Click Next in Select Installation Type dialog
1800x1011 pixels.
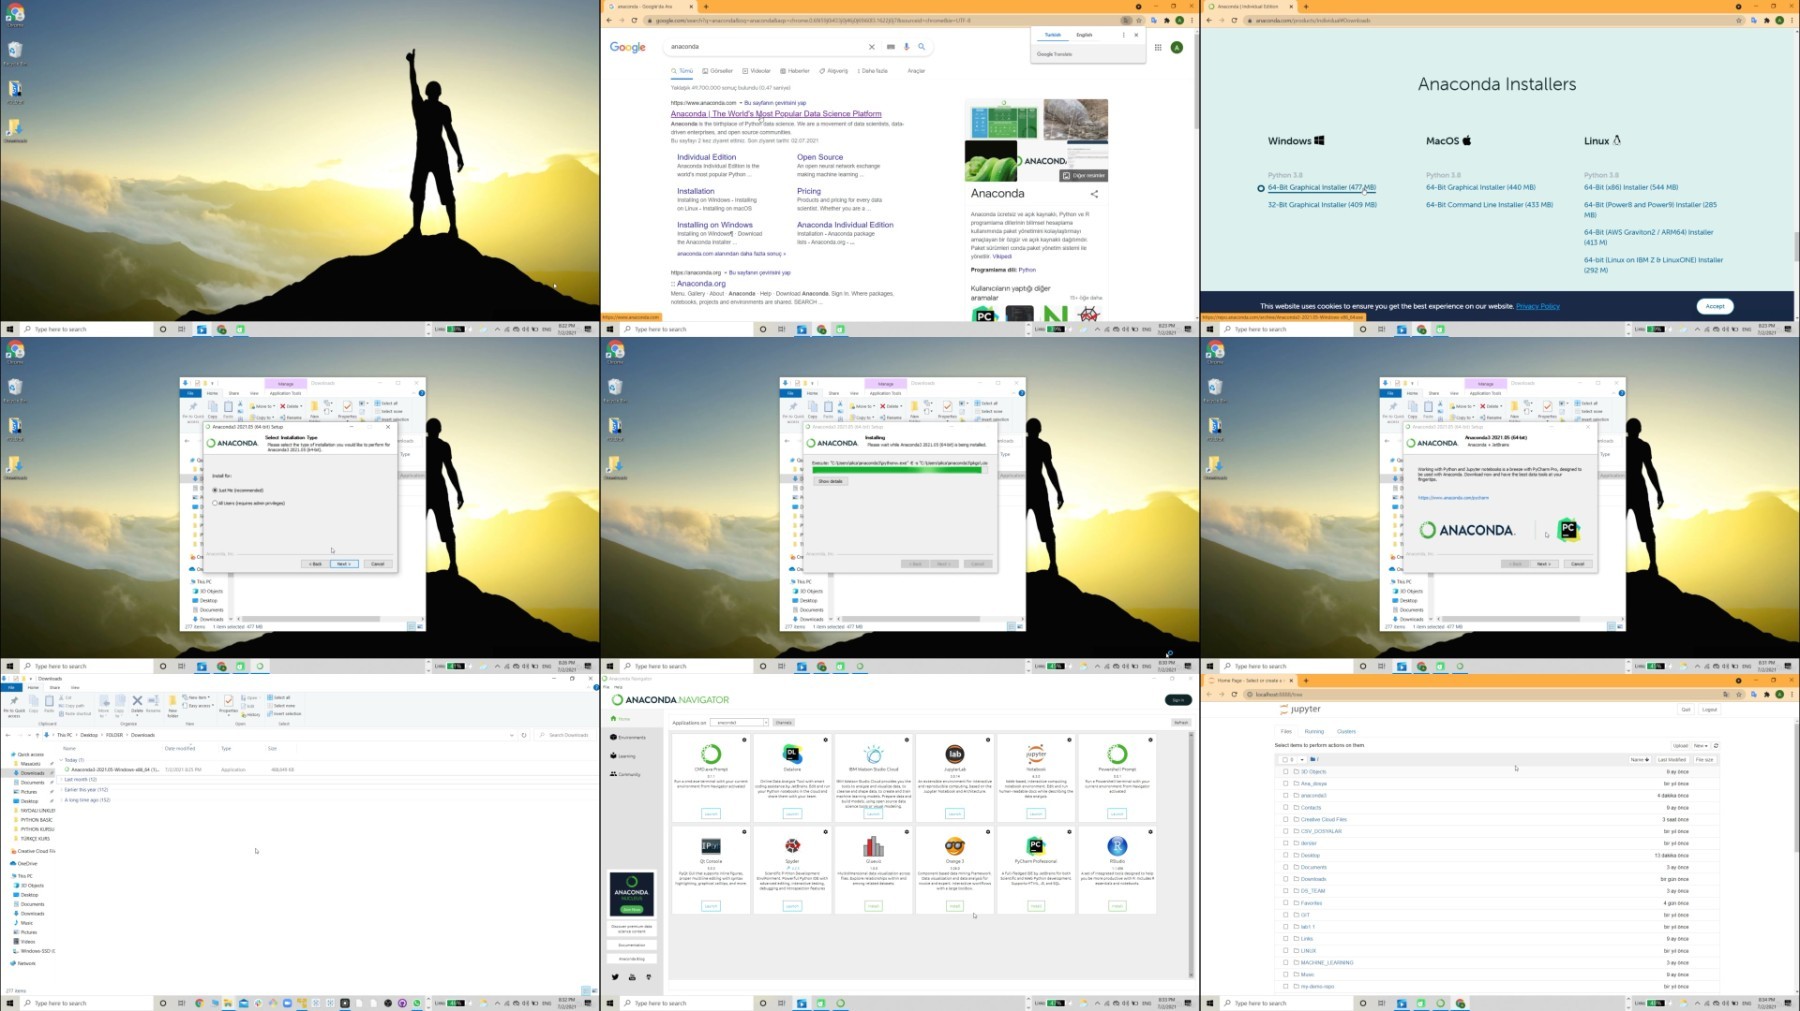[x=343, y=564]
